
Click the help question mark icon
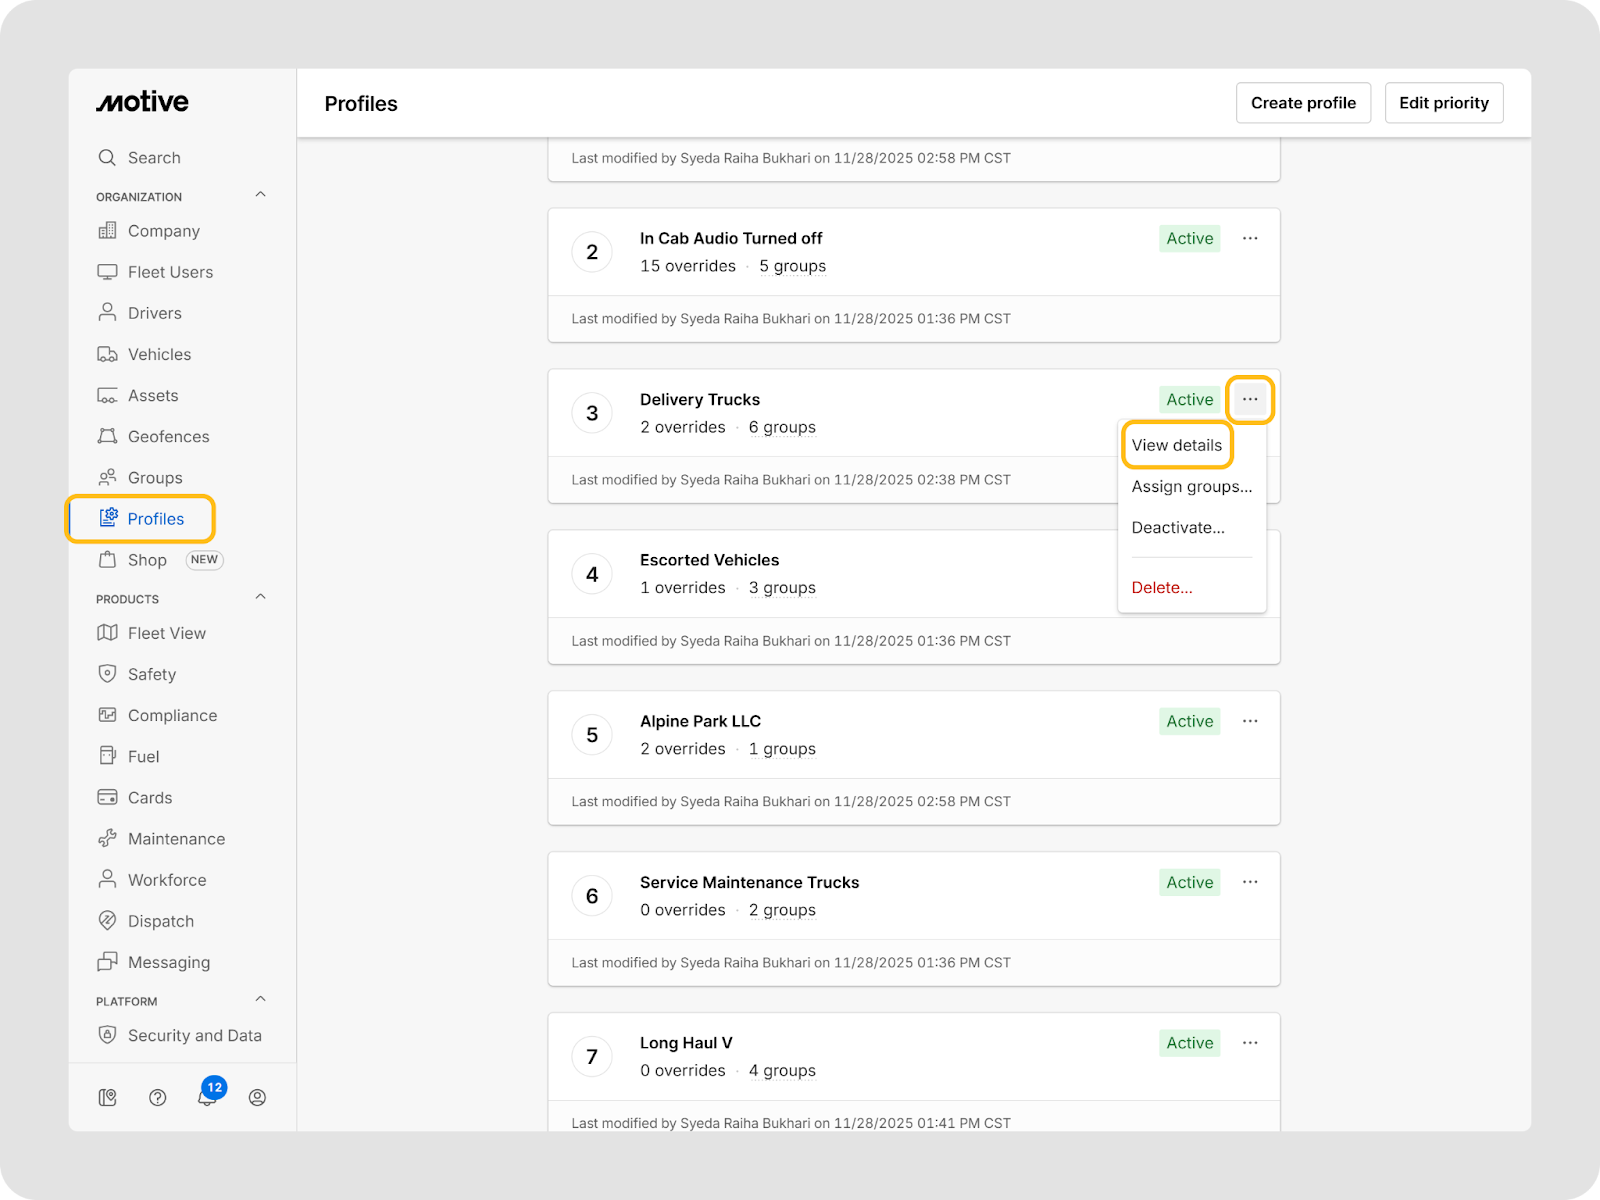click(x=157, y=1097)
